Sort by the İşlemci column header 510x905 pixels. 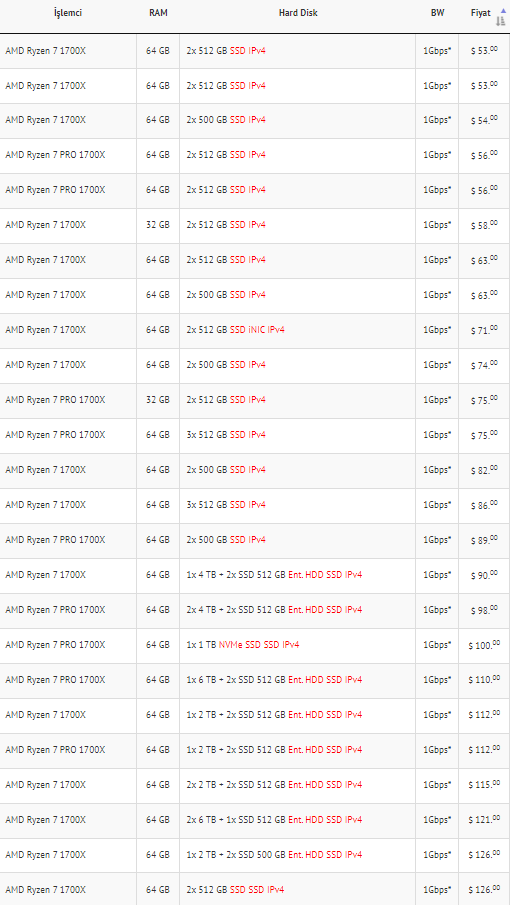(x=68, y=13)
